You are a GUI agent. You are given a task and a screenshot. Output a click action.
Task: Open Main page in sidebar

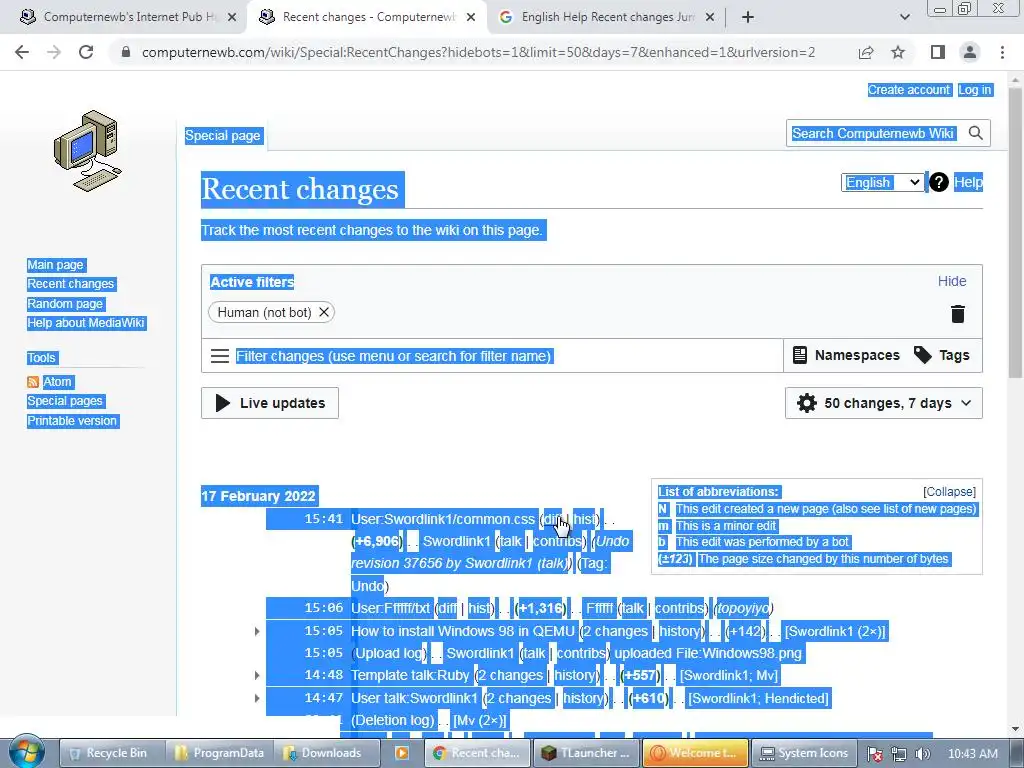(x=56, y=264)
